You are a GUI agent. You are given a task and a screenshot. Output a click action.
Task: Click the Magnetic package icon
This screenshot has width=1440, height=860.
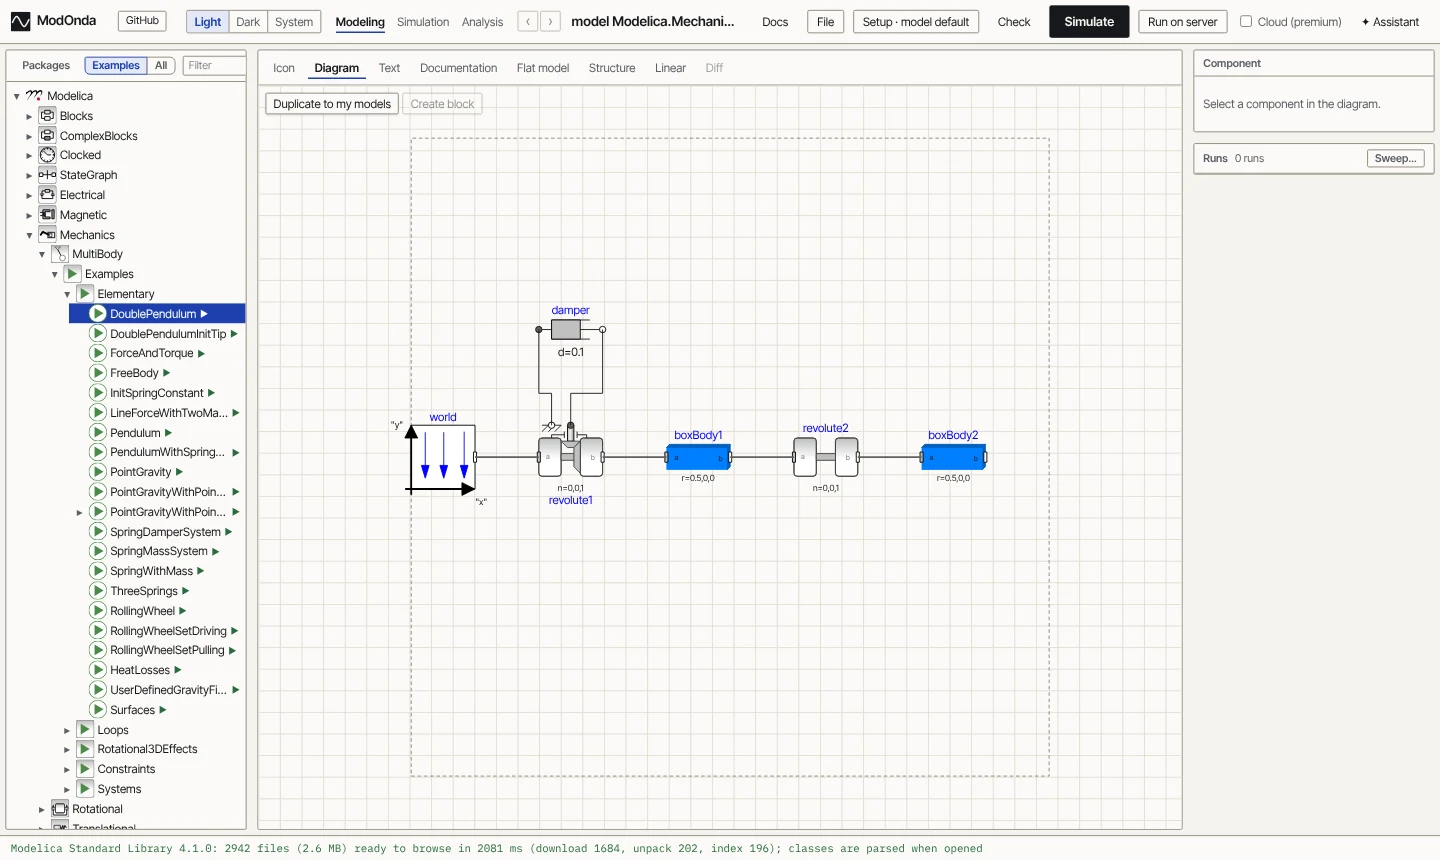pos(47,214)
